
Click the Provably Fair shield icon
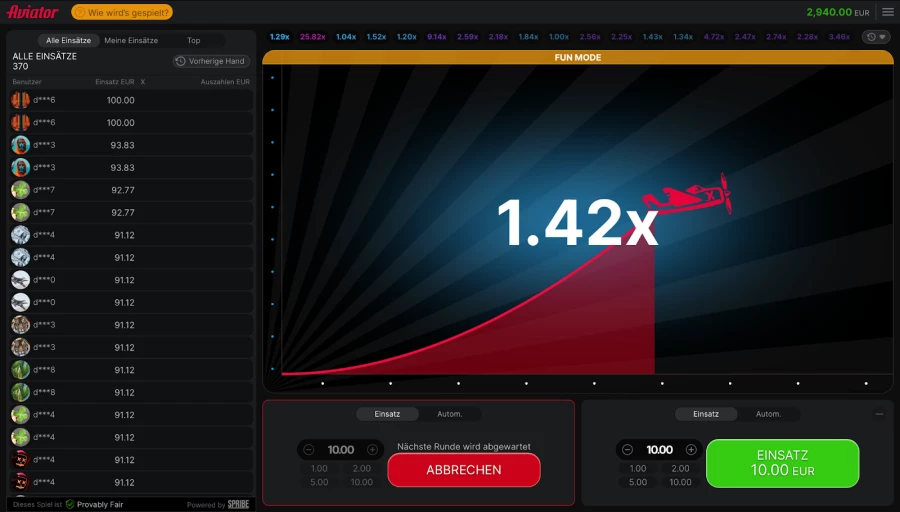point(70,504)
